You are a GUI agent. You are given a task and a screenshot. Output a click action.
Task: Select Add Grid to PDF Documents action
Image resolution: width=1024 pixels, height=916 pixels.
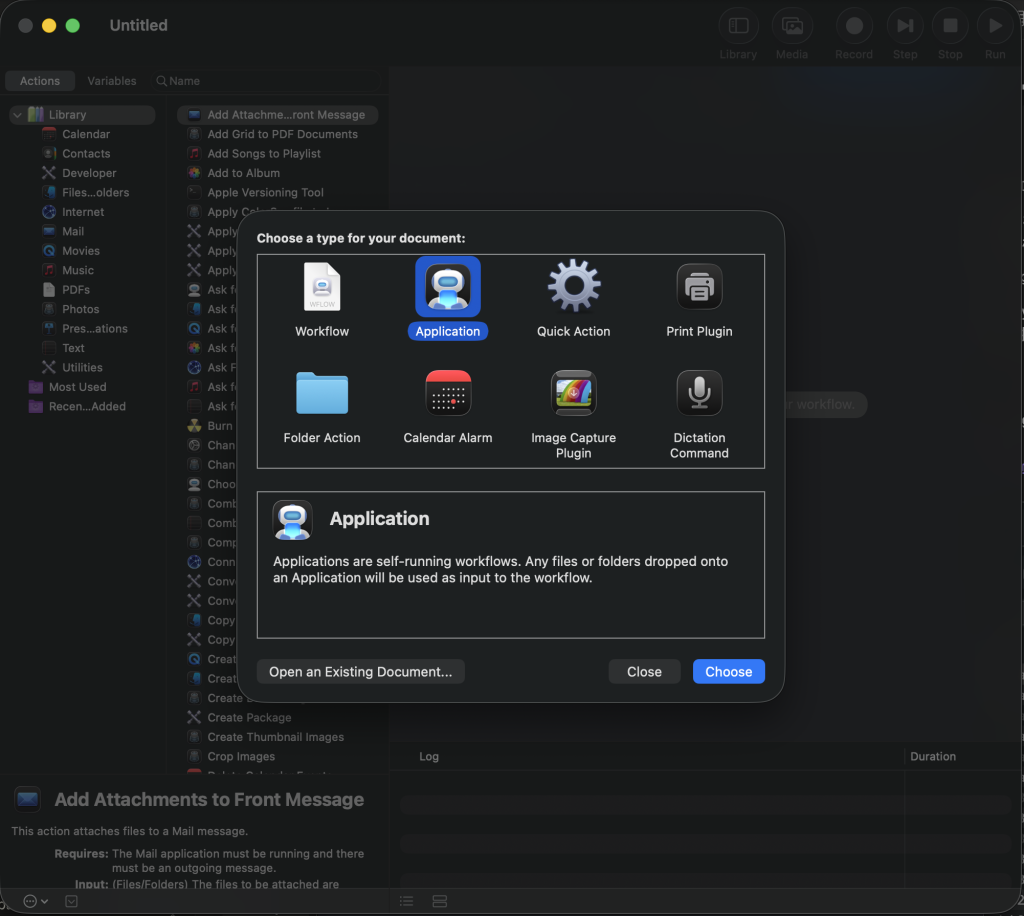click(278, 134)
